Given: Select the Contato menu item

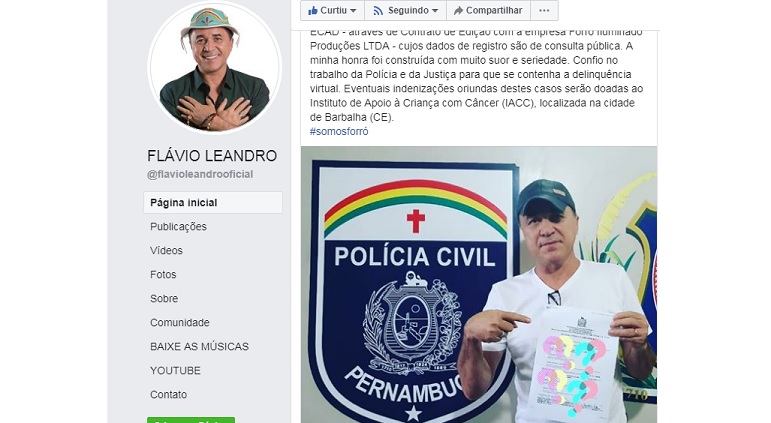Looking at the screenshot, I should (169, 394).
